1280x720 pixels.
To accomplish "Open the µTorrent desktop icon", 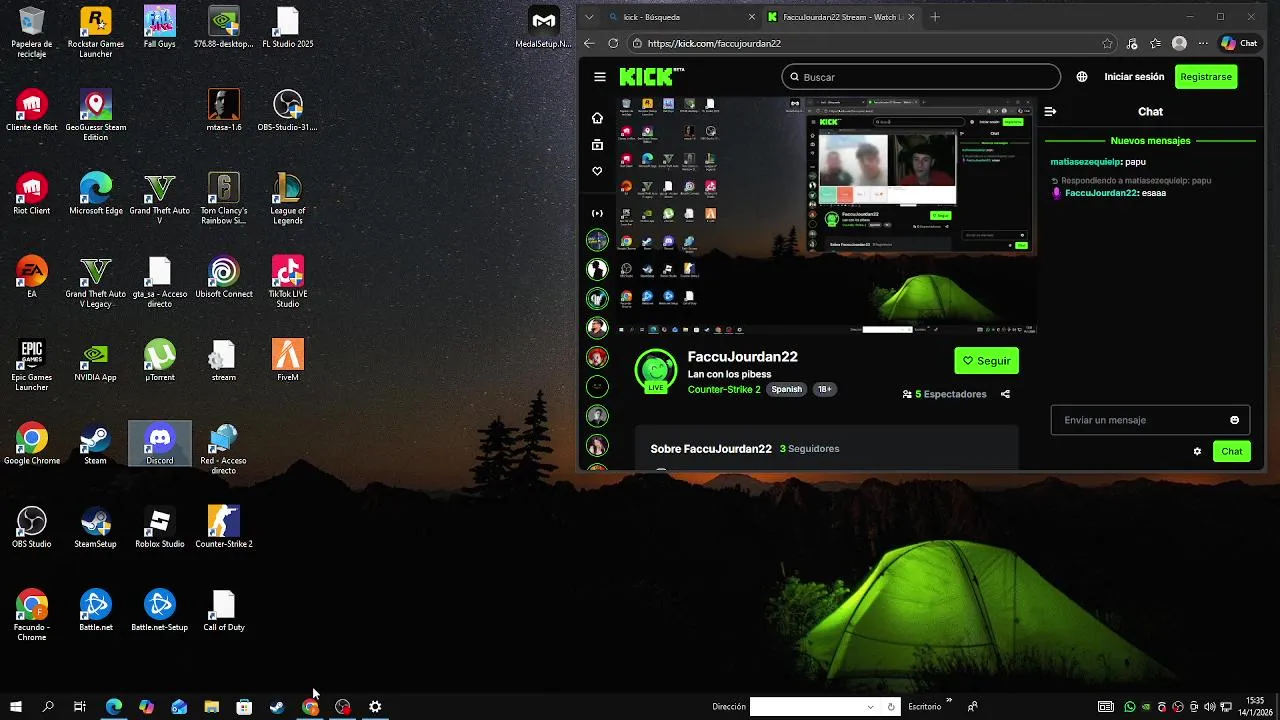I will click(x=160, y=360).
